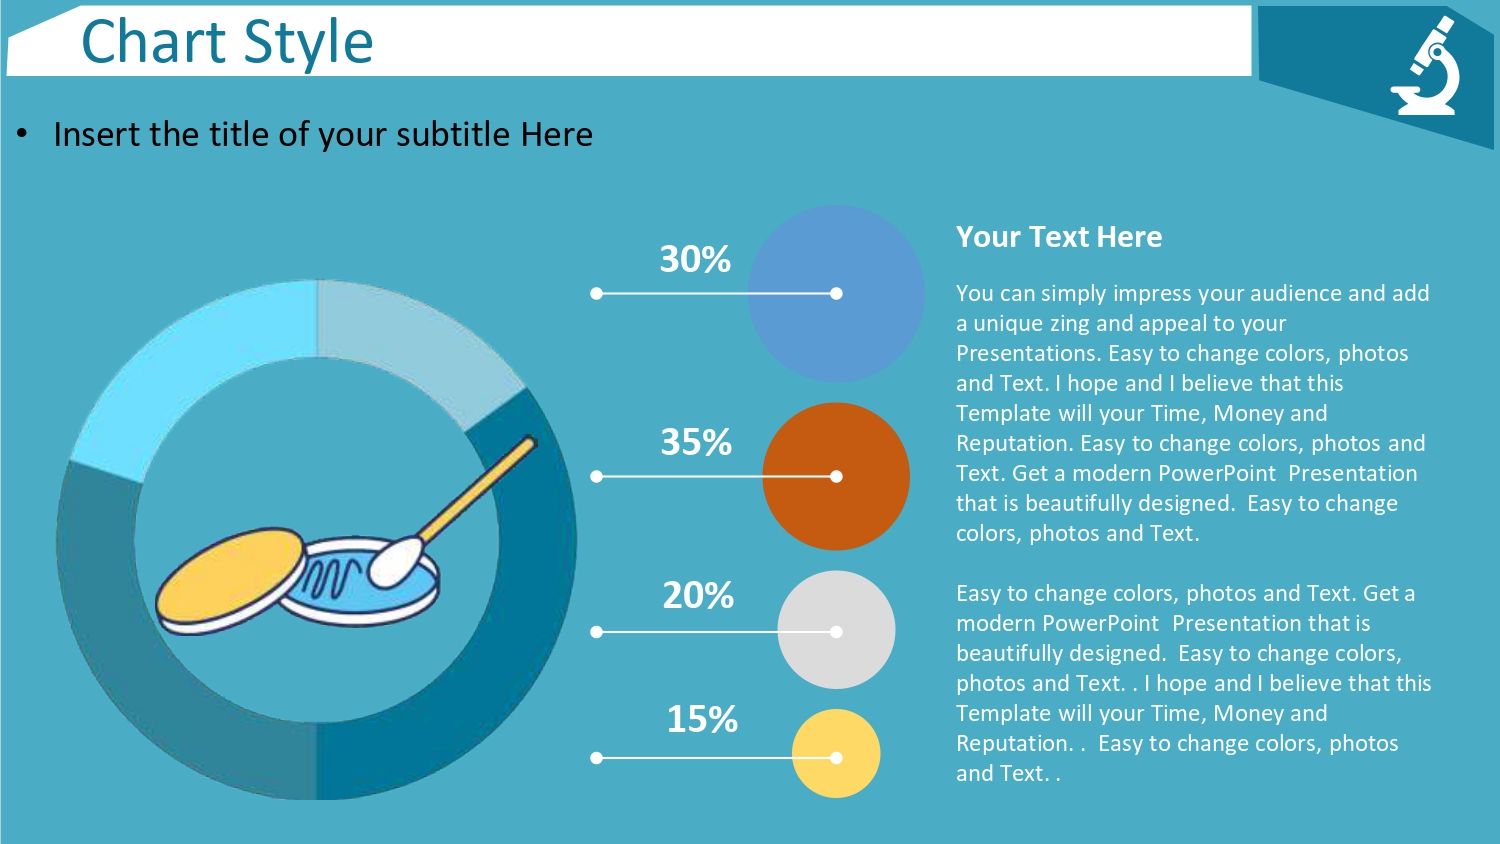The width and height of the screenshot is (1500, 844).
Task: Click the gray circle beside 20%
Action: 836,630
